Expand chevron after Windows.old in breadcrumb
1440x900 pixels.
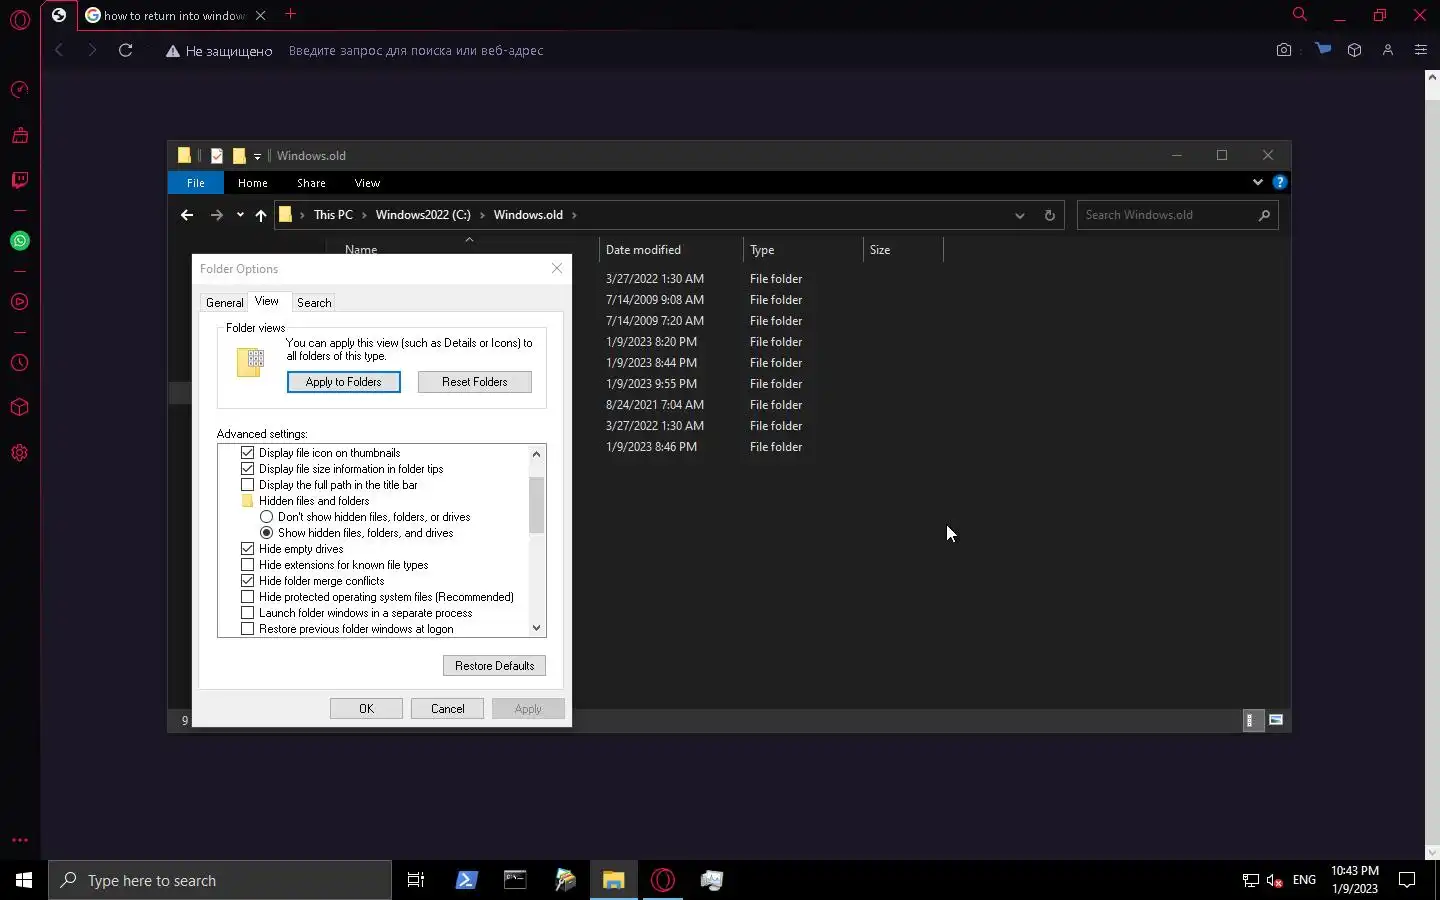pyautogui.click(x=574, y=215)
